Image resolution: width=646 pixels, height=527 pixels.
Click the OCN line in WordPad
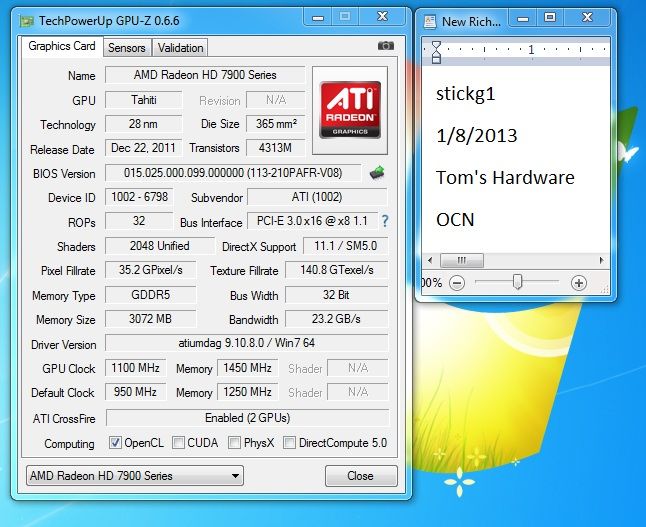(455, 220)
